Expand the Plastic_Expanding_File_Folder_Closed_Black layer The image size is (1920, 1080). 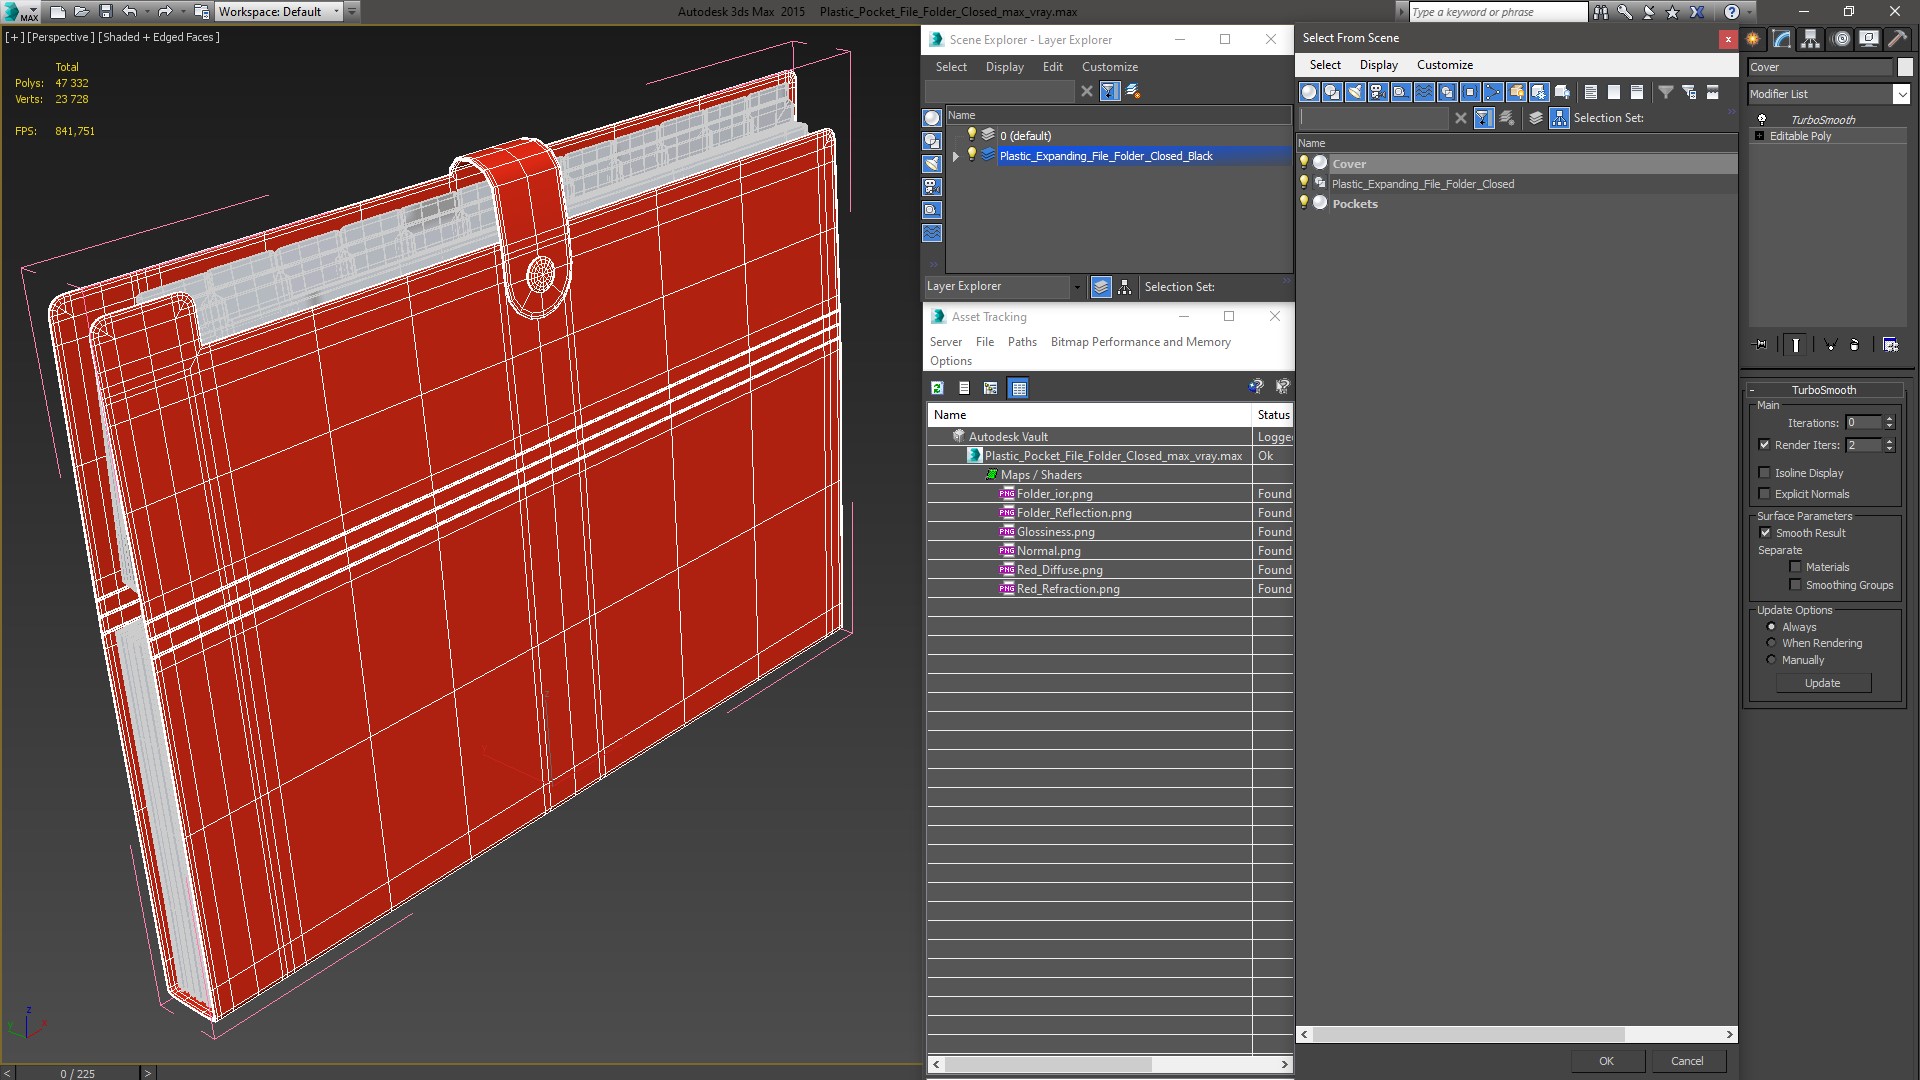click(x=956, y=156)
